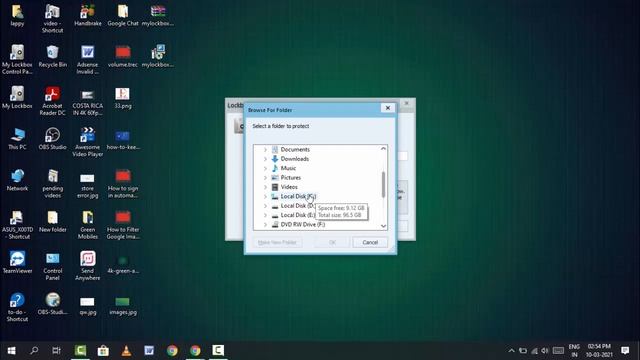640x360 pixels.
Task: Click the Make New Folder button
Action: 277,242
